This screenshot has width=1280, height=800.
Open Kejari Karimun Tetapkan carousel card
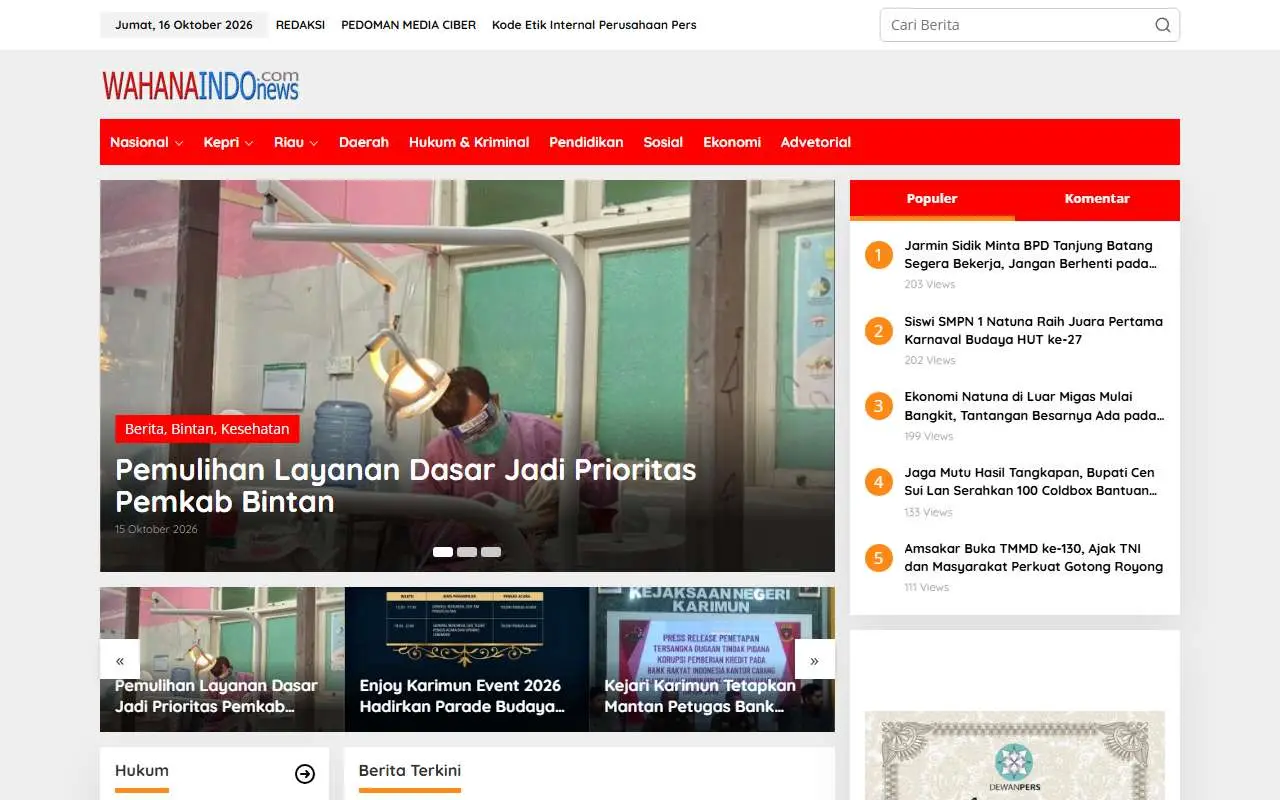click(x=712, y=659)
